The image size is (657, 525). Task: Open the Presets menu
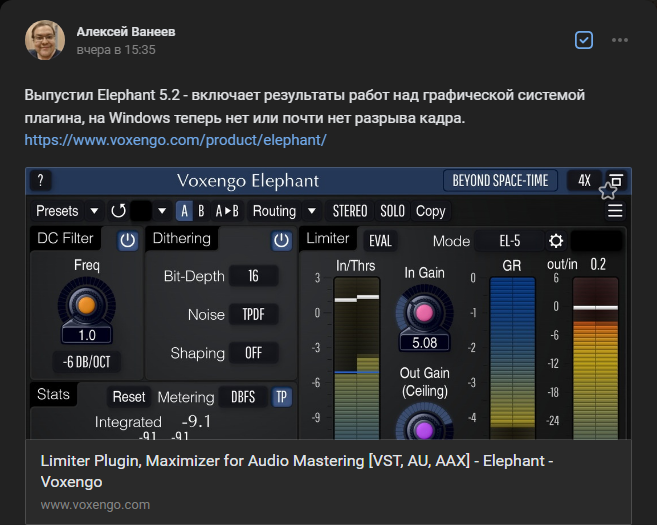pyautogui.click(x=57, y=211)
